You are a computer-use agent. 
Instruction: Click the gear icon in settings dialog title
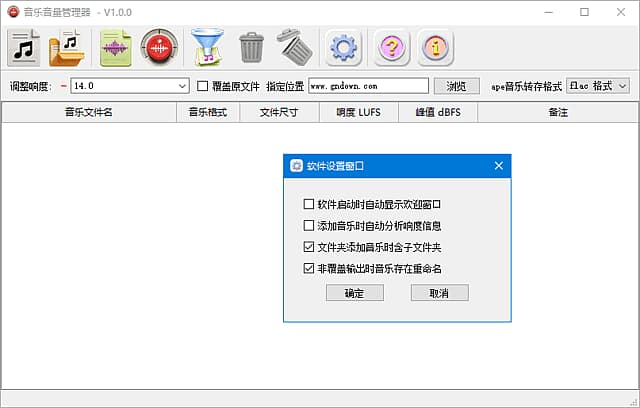(x=296, y=166)
